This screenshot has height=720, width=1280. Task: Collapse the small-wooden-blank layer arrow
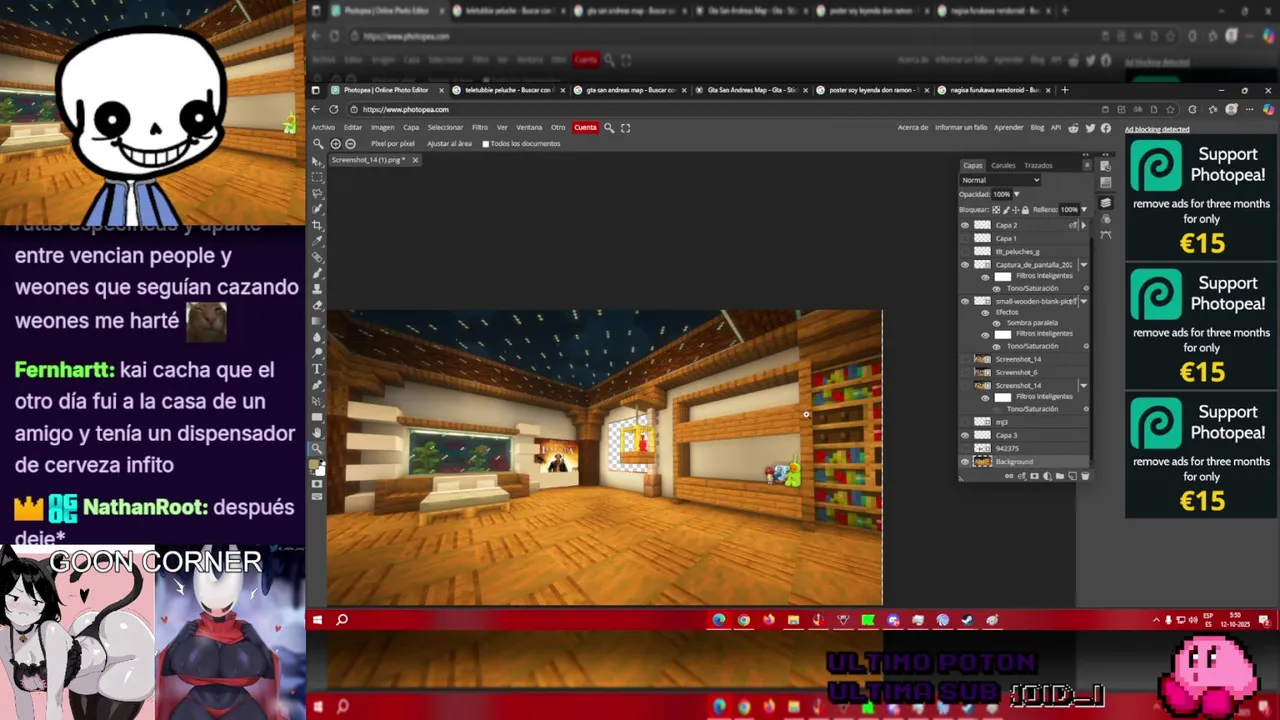[x=1084, y=301]
